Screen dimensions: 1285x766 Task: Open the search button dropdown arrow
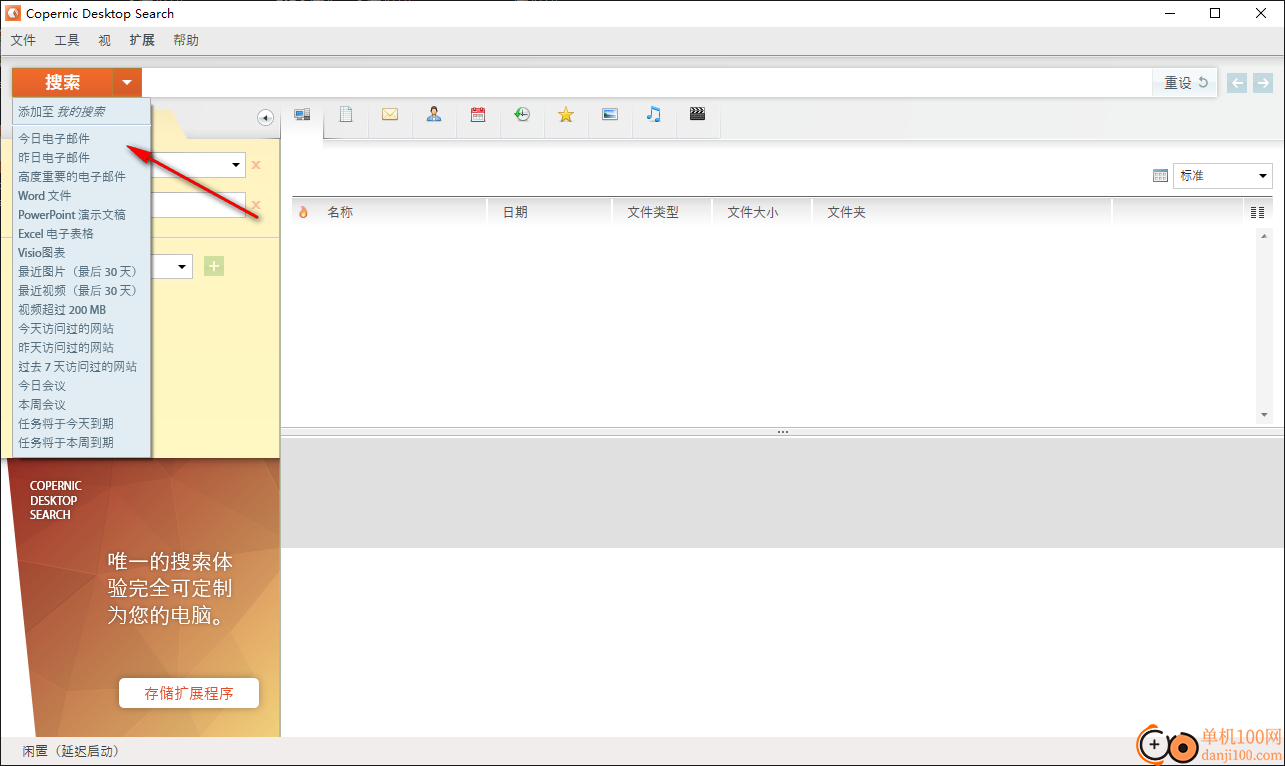127,83
